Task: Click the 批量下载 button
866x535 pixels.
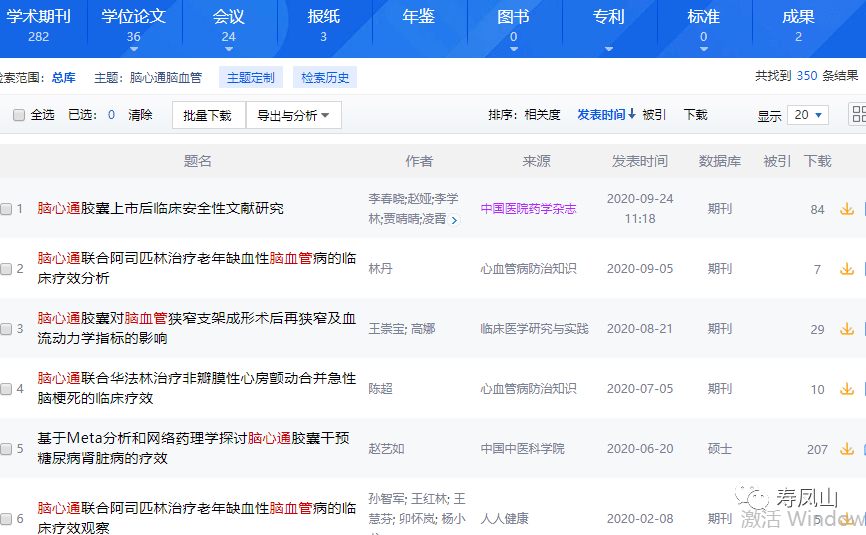Action: point(208,115)
